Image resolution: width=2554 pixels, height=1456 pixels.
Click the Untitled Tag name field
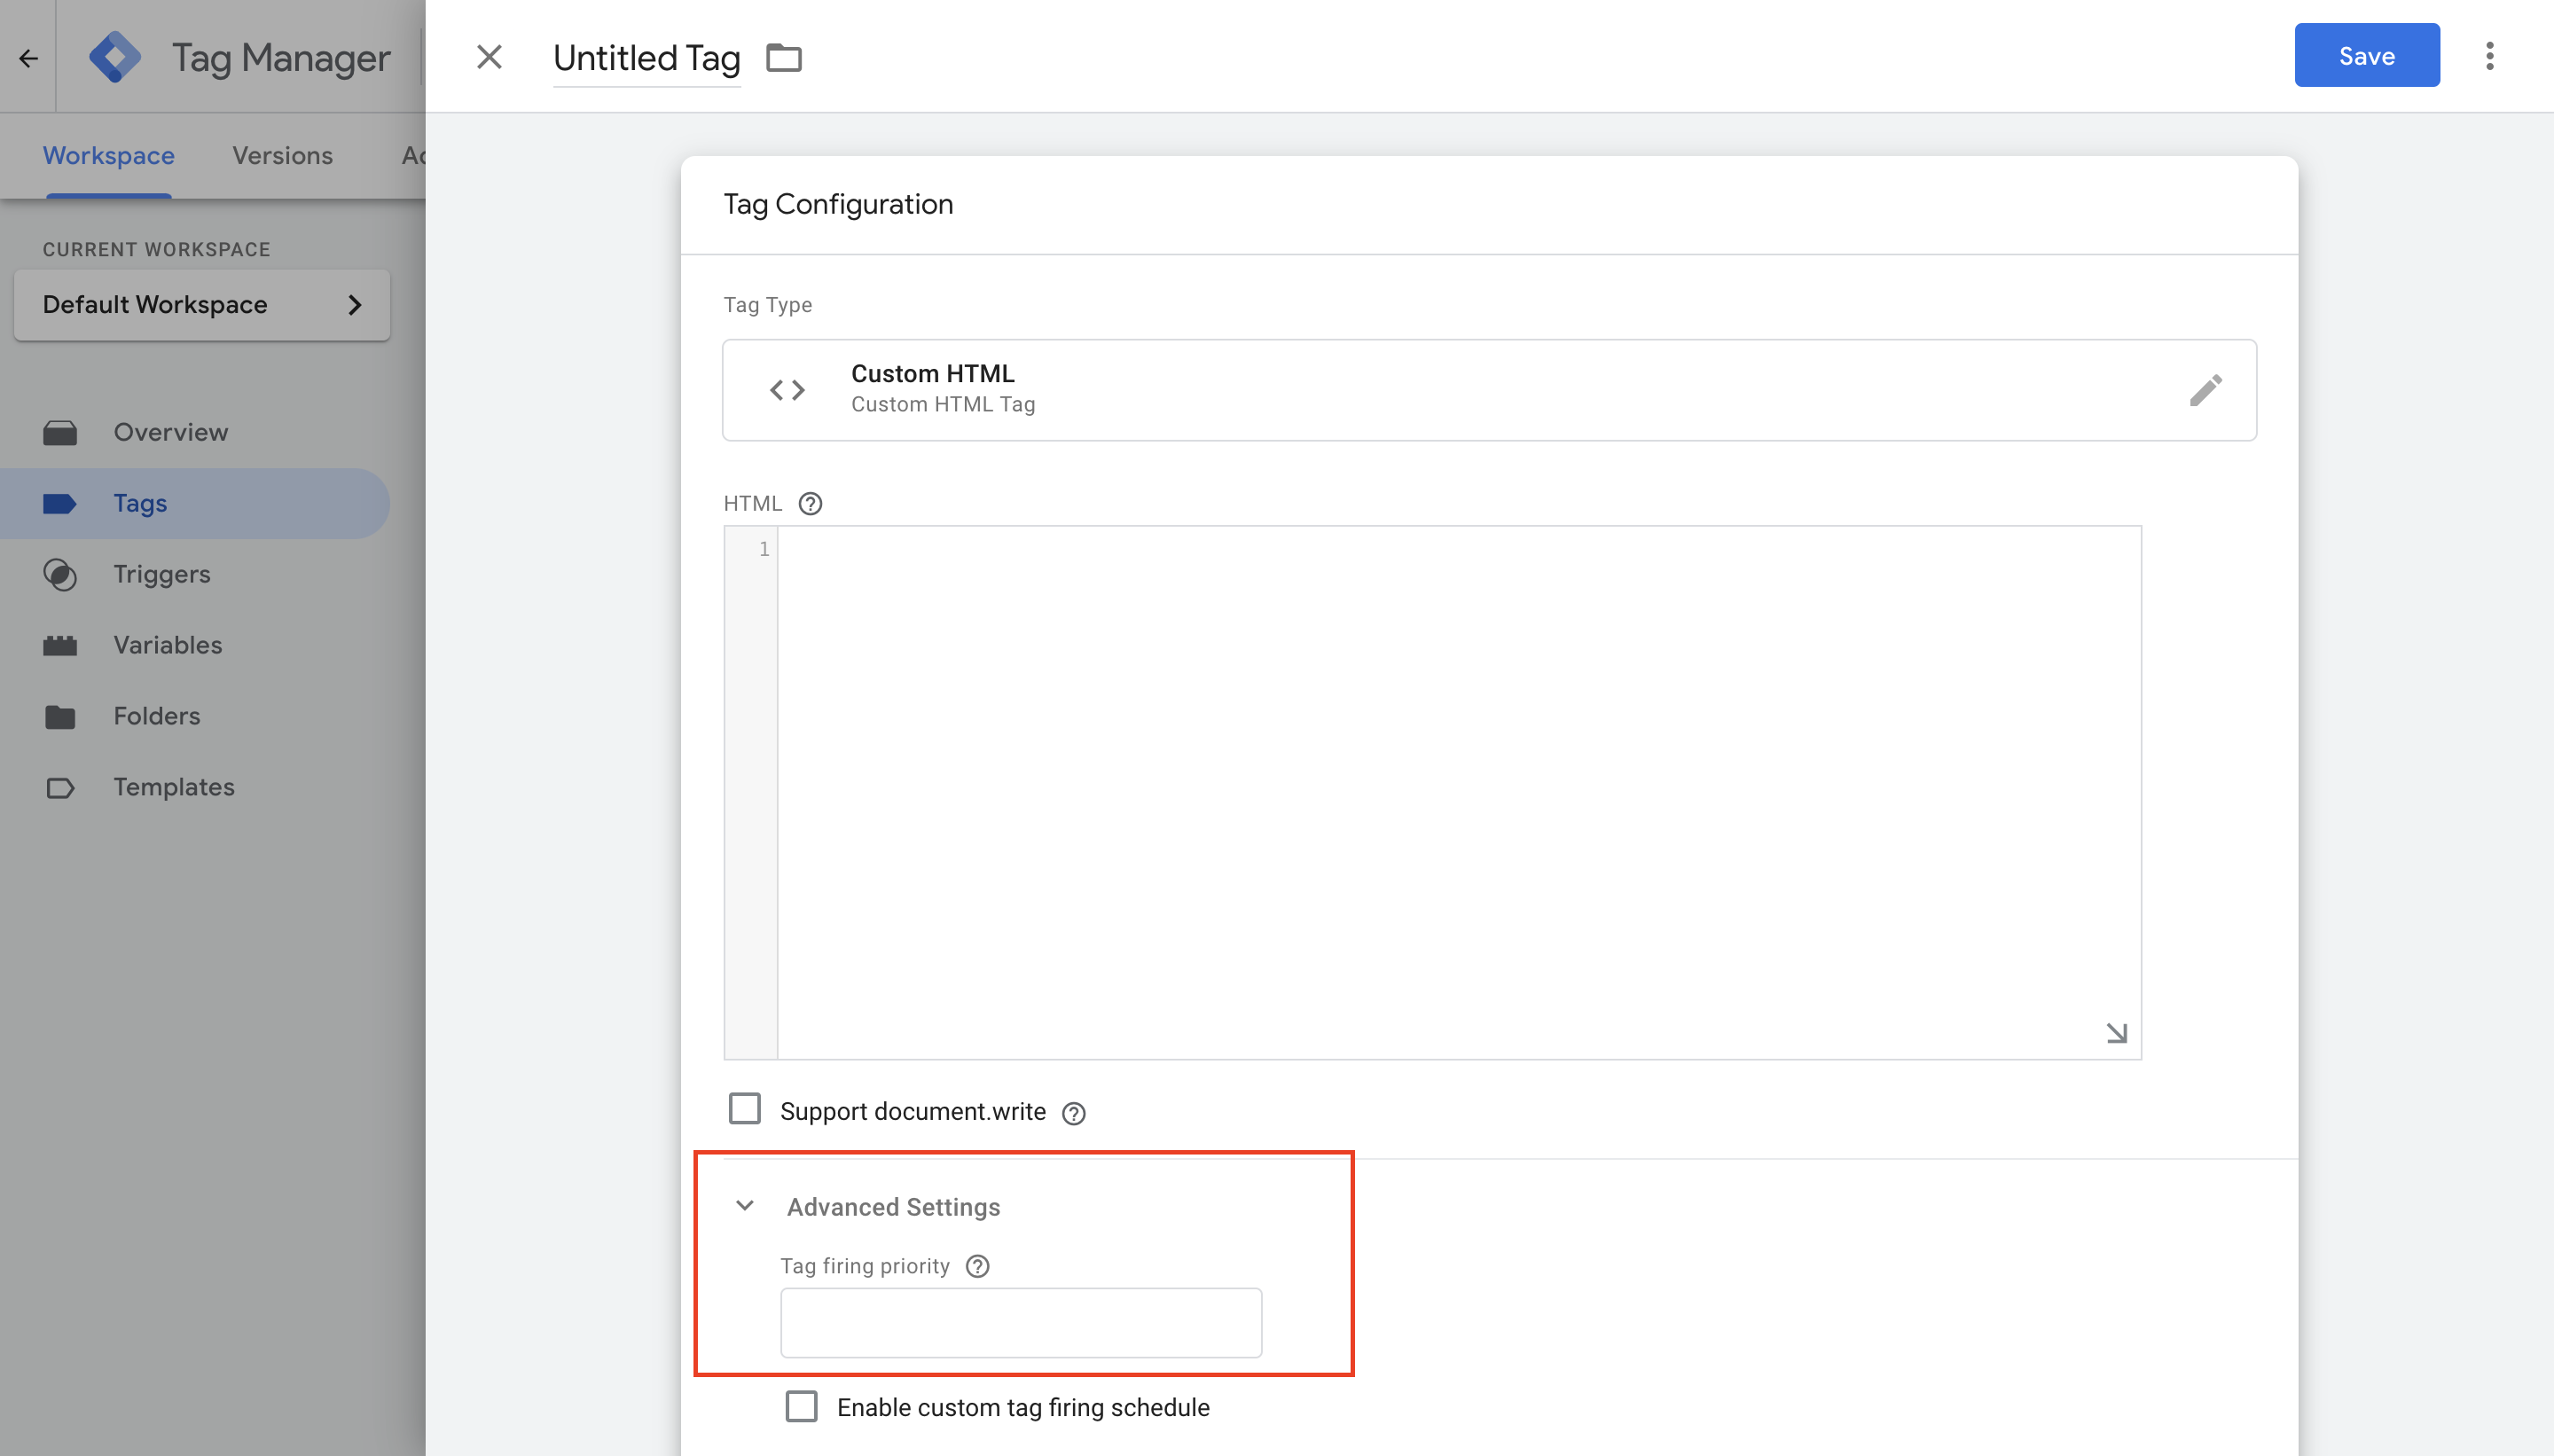tap(646, 58)
